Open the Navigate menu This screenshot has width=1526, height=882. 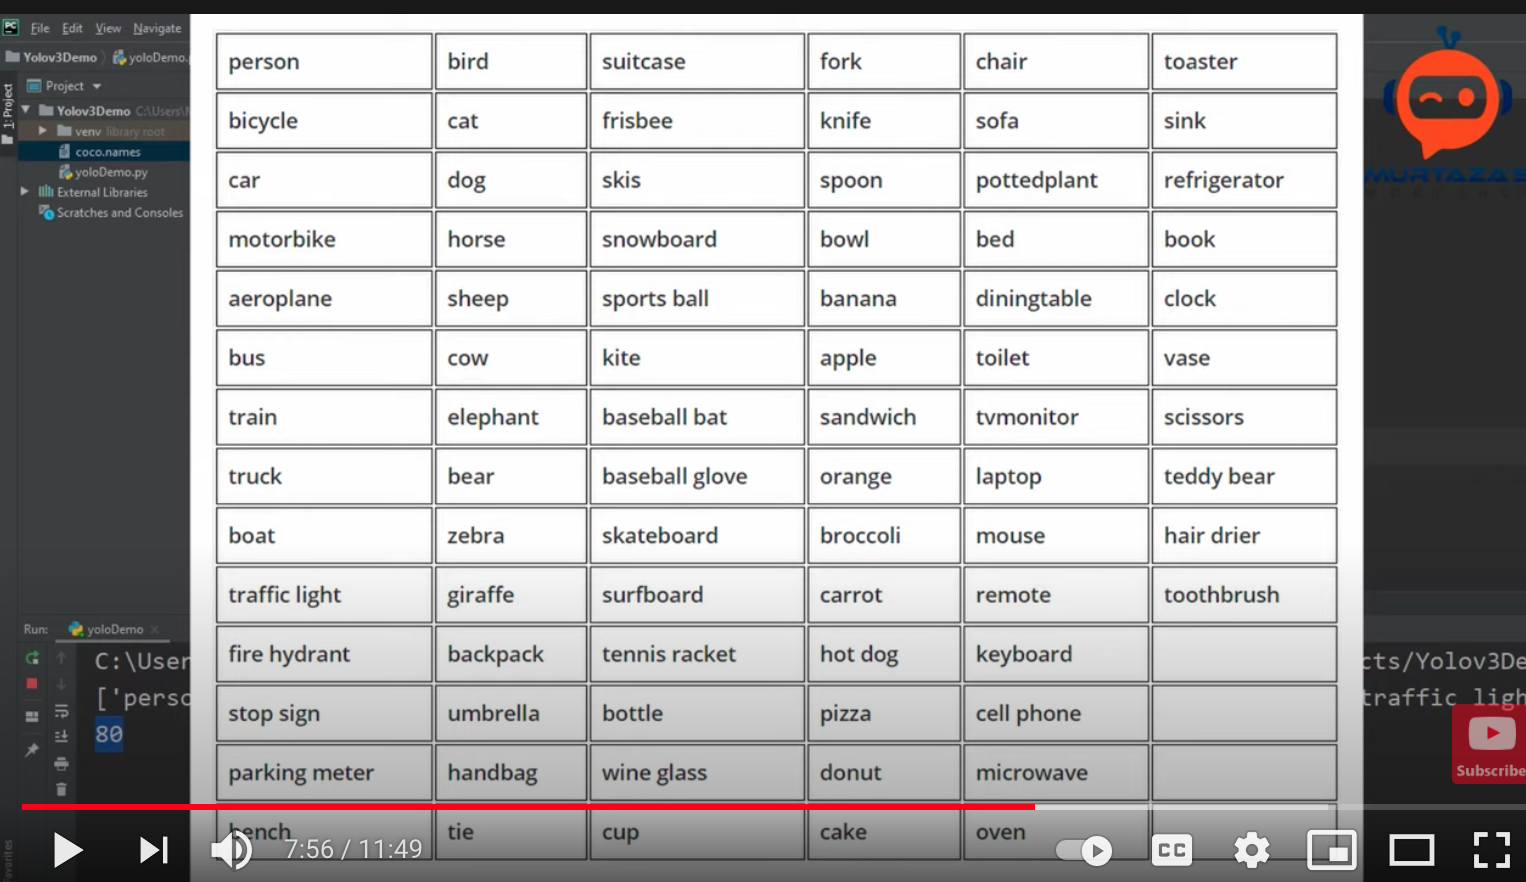click(x=157, y=28)
